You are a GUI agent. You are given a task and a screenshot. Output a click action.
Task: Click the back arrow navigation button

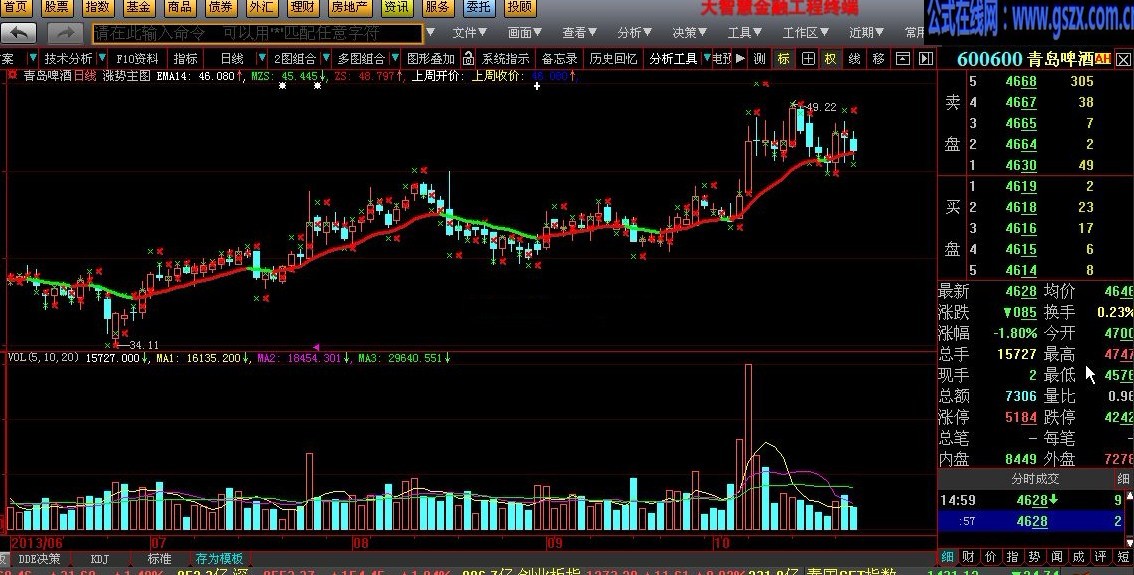(19, 33)
